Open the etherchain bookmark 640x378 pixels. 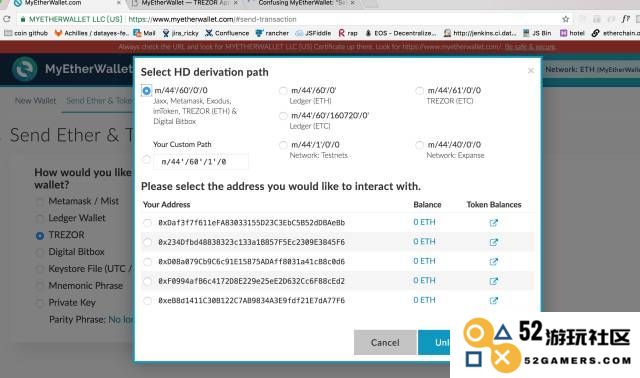click(x=616, y=33)
